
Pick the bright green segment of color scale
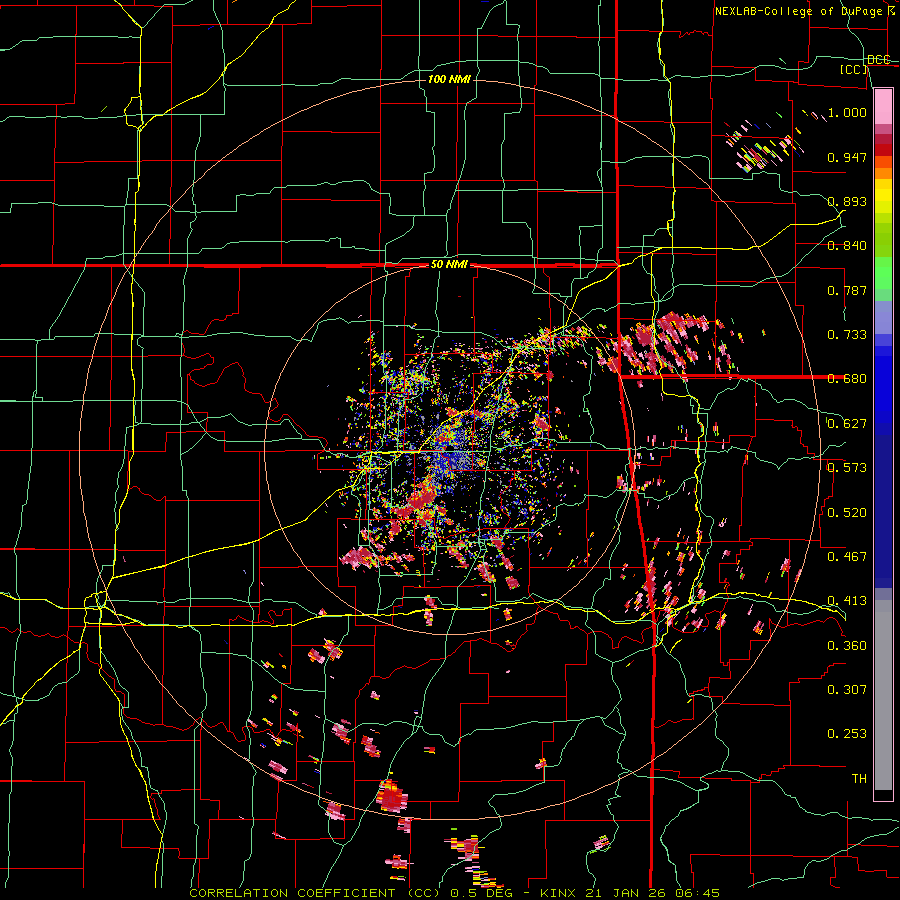click(x=883, y=274)
